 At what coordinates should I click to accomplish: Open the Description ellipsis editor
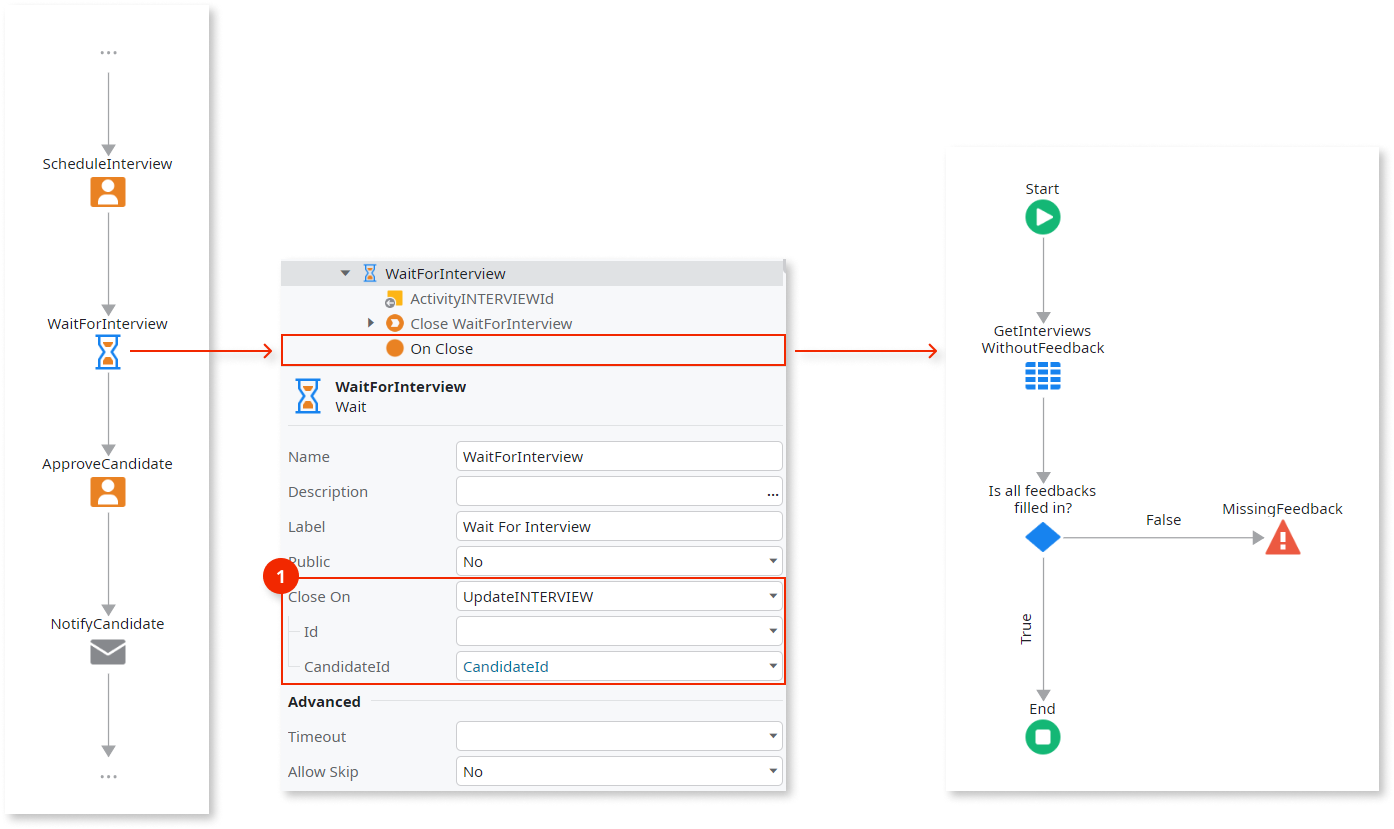[771, 492]
